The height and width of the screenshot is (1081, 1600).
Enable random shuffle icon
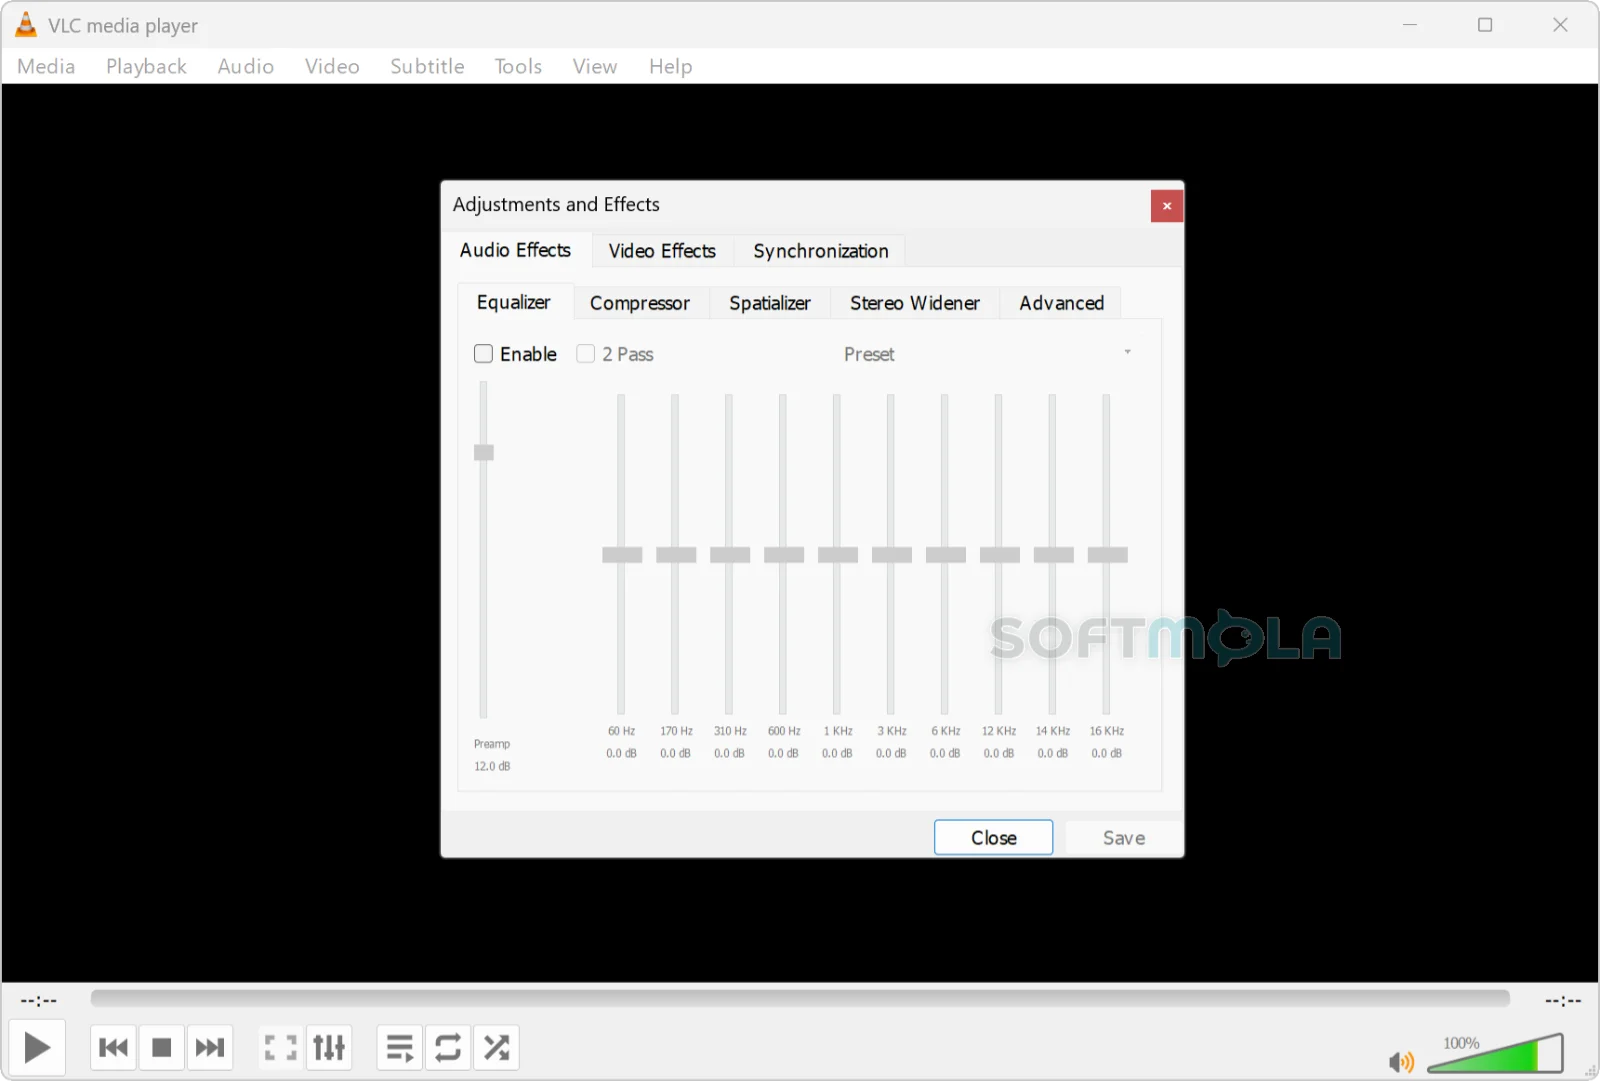496,1047
